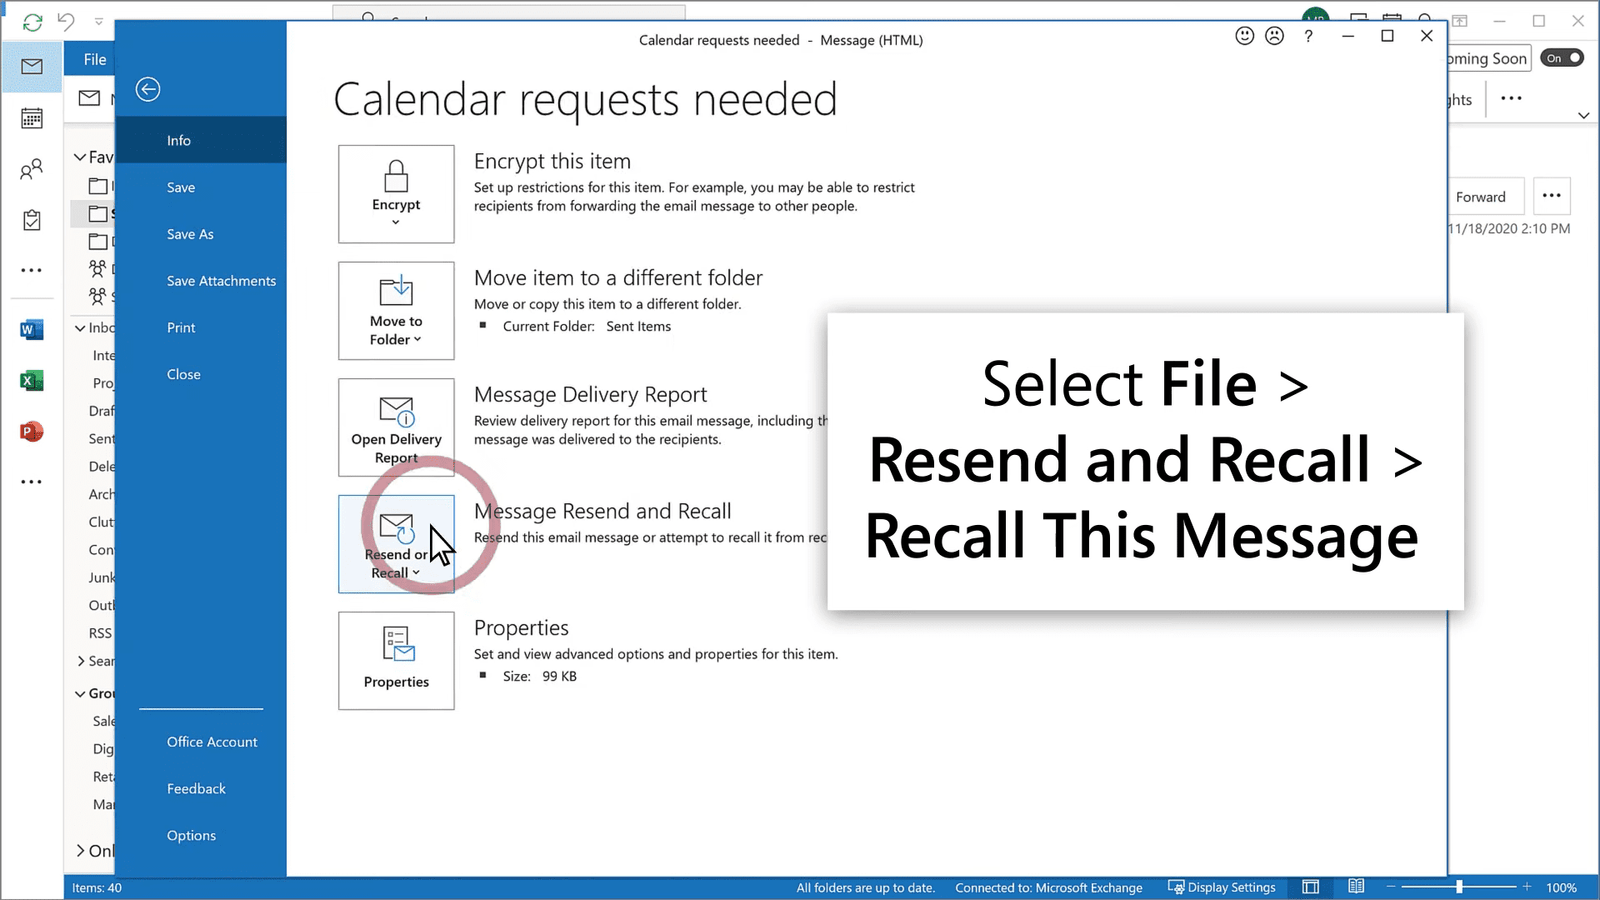
Task: Open the ribbon overflow ellipsis menu
Action: click(x=1511, y=98)
